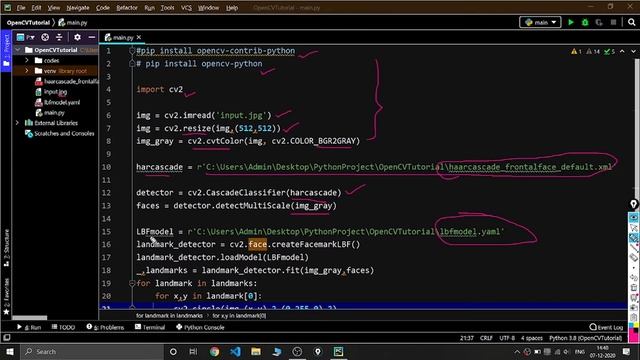
Task: Select the pointer arrow annotation tool
Action: pos(633,227)
